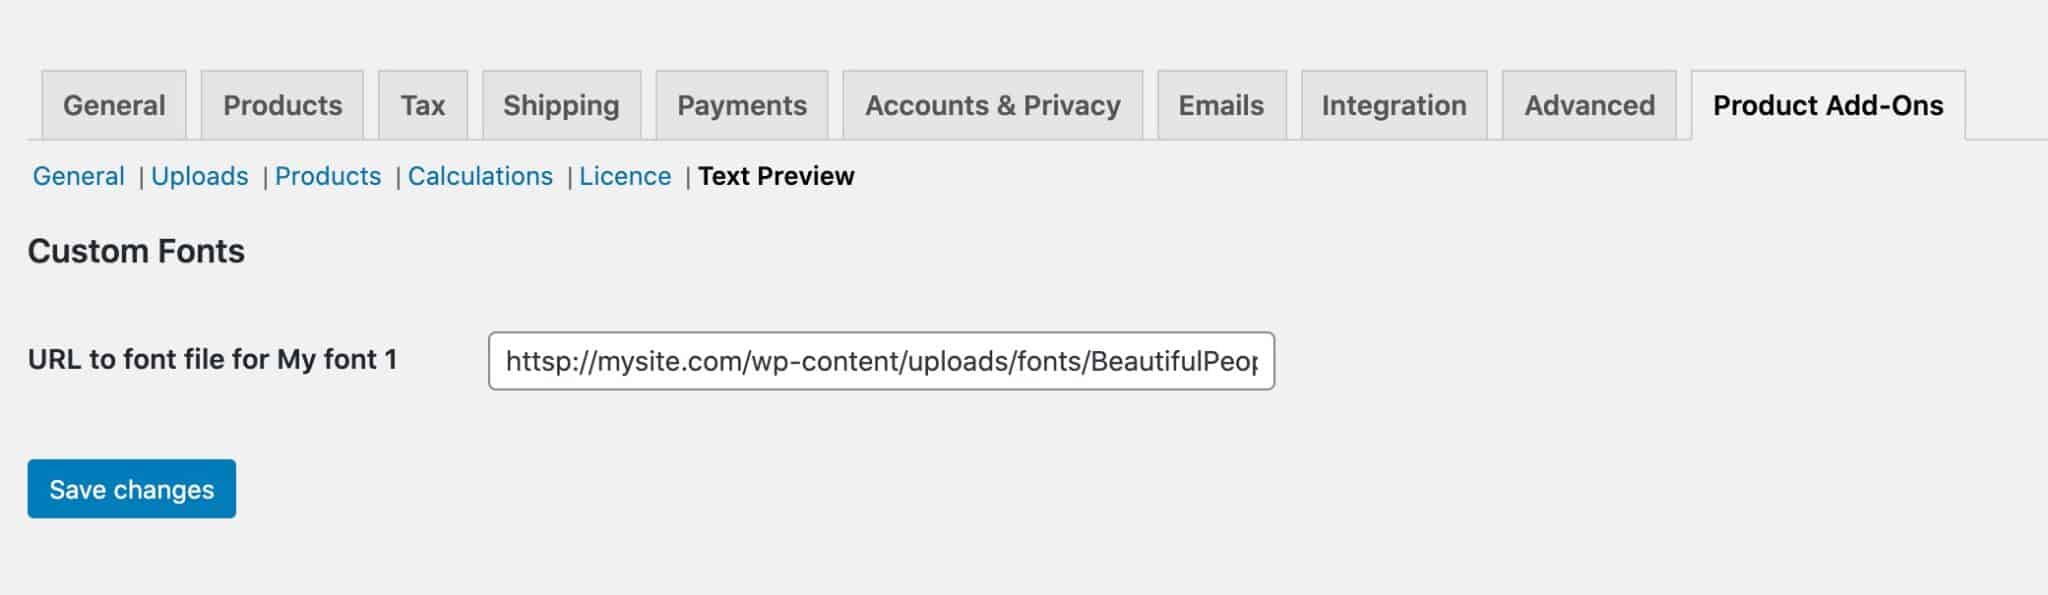Open the Licence settings link
2048x595 pixels.
pos(625,176)
